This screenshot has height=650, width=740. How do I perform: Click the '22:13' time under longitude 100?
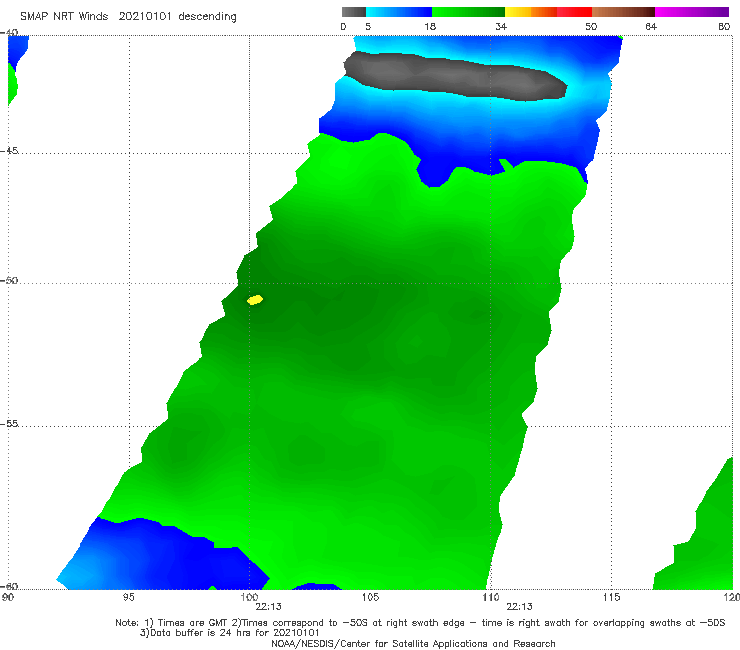[x=268, y=607]
